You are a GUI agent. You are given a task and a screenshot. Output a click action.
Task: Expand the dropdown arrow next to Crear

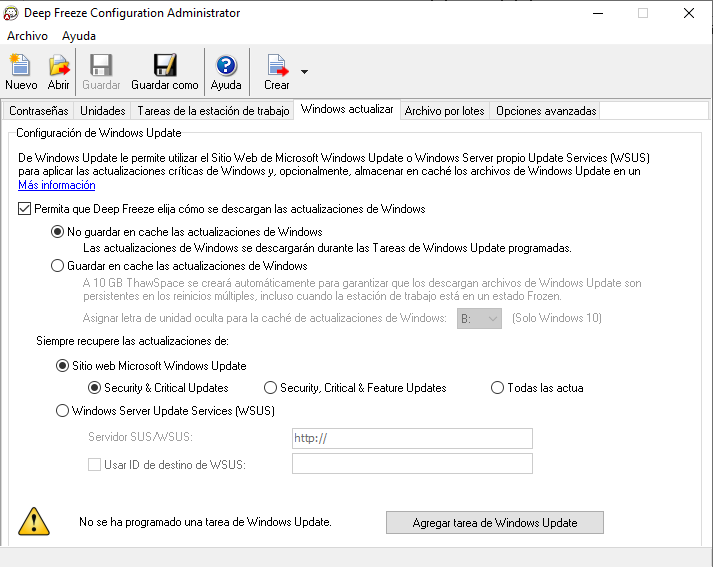[x=304, y=71]
